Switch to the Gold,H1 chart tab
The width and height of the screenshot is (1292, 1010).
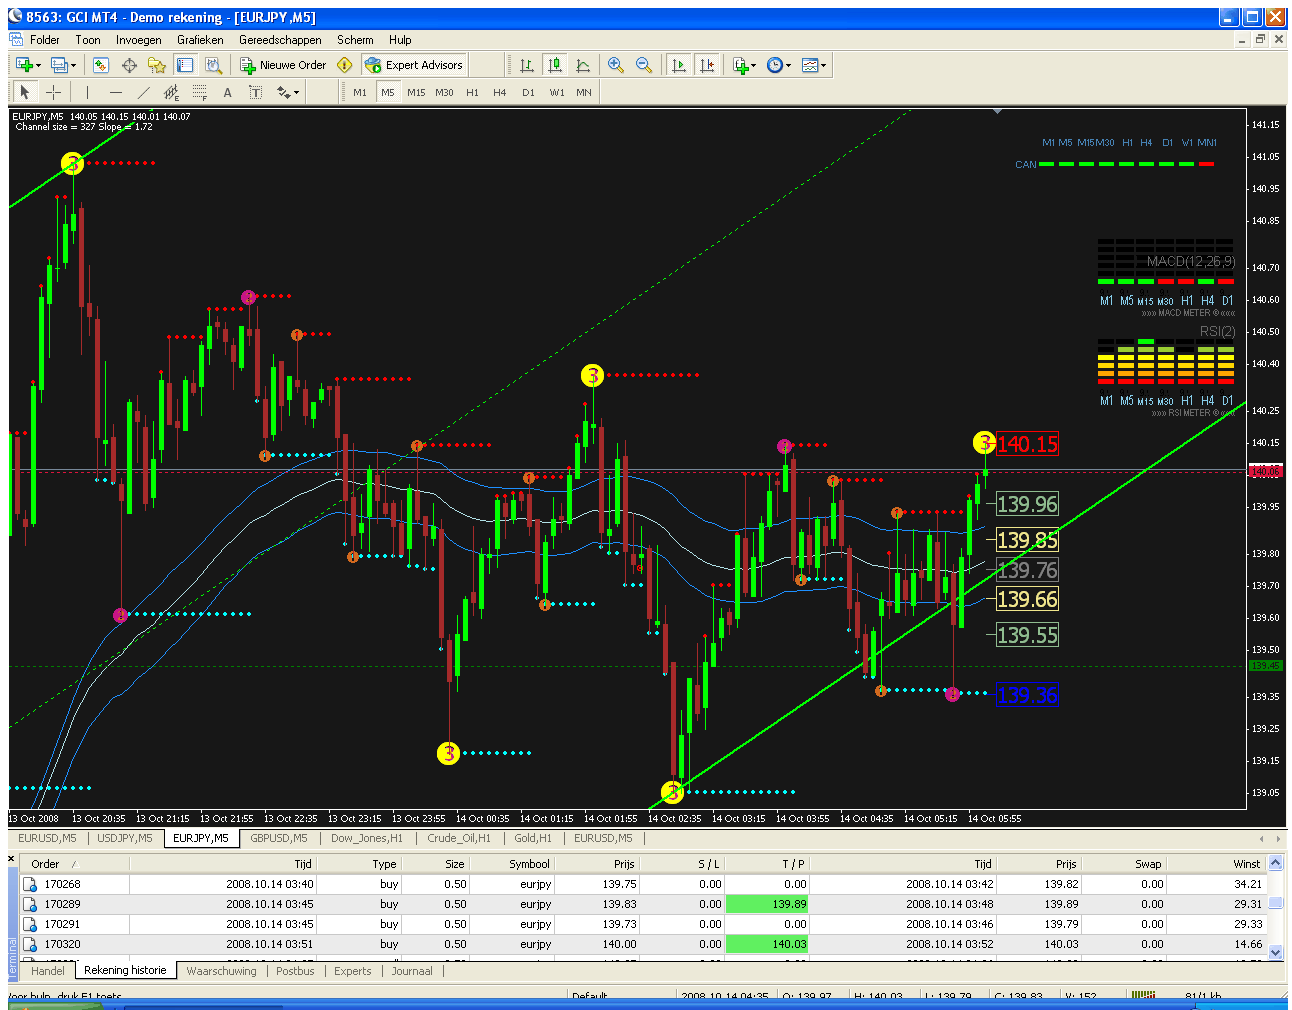533,838
